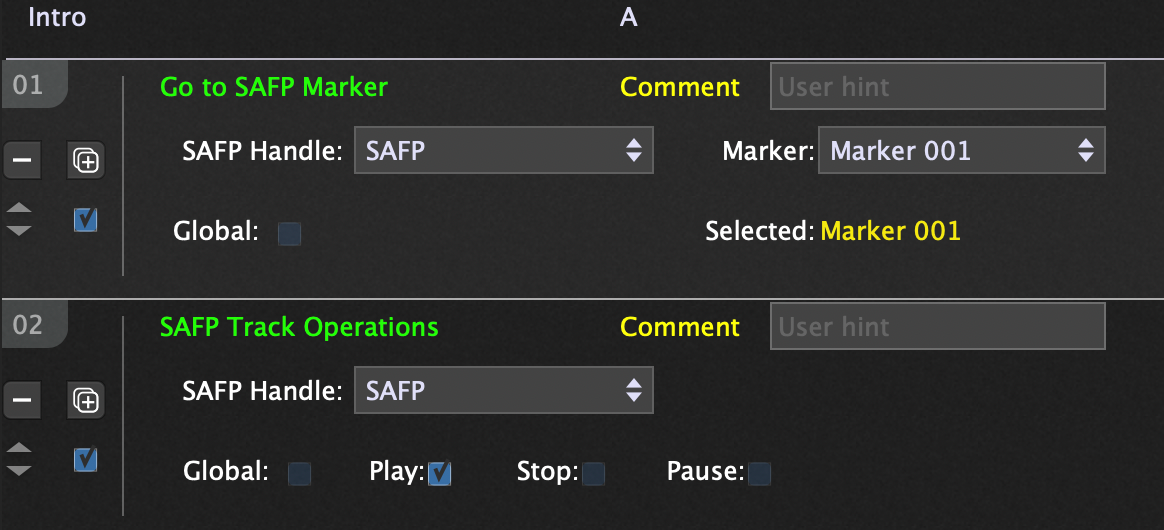This screenshot has width=1164, height=530.
Task: Open the Marker 001 dropdown
Action: (961, 151)
